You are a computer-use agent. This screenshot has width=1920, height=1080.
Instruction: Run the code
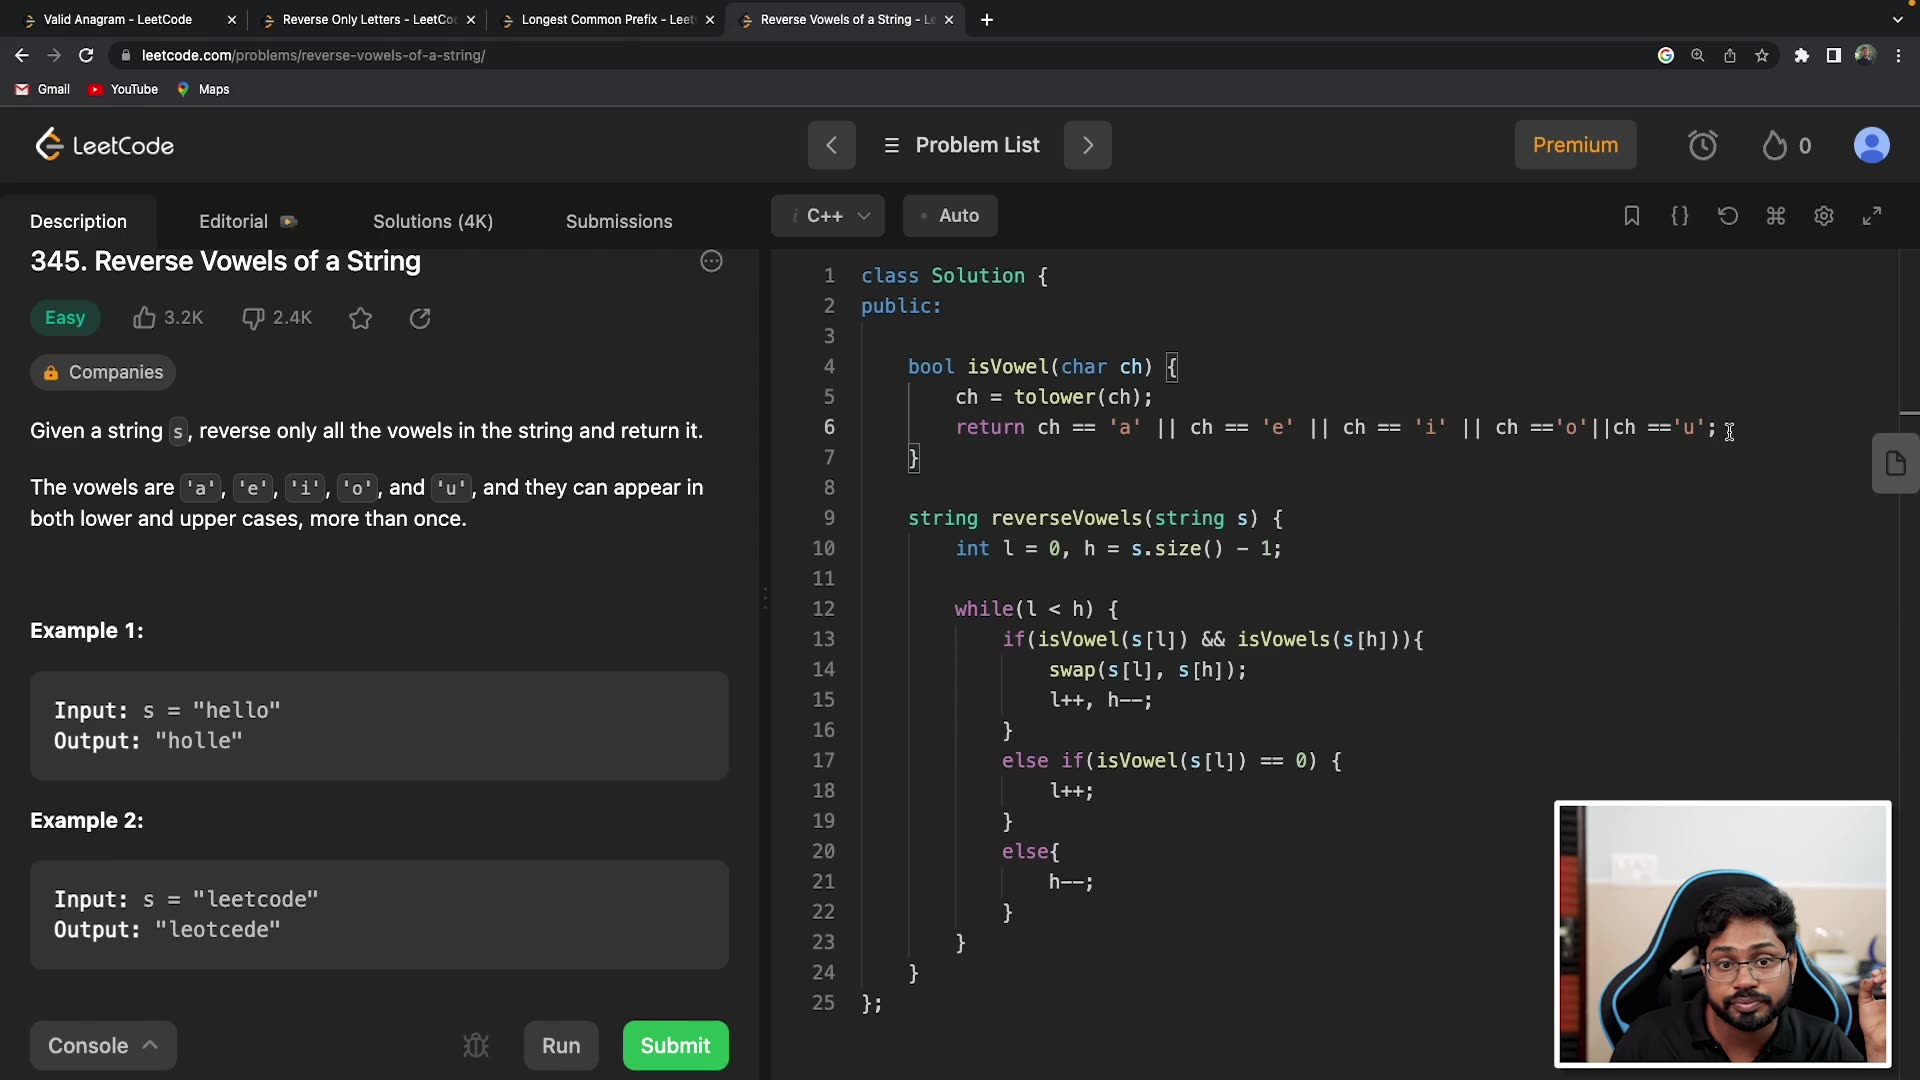(561, 1046)
